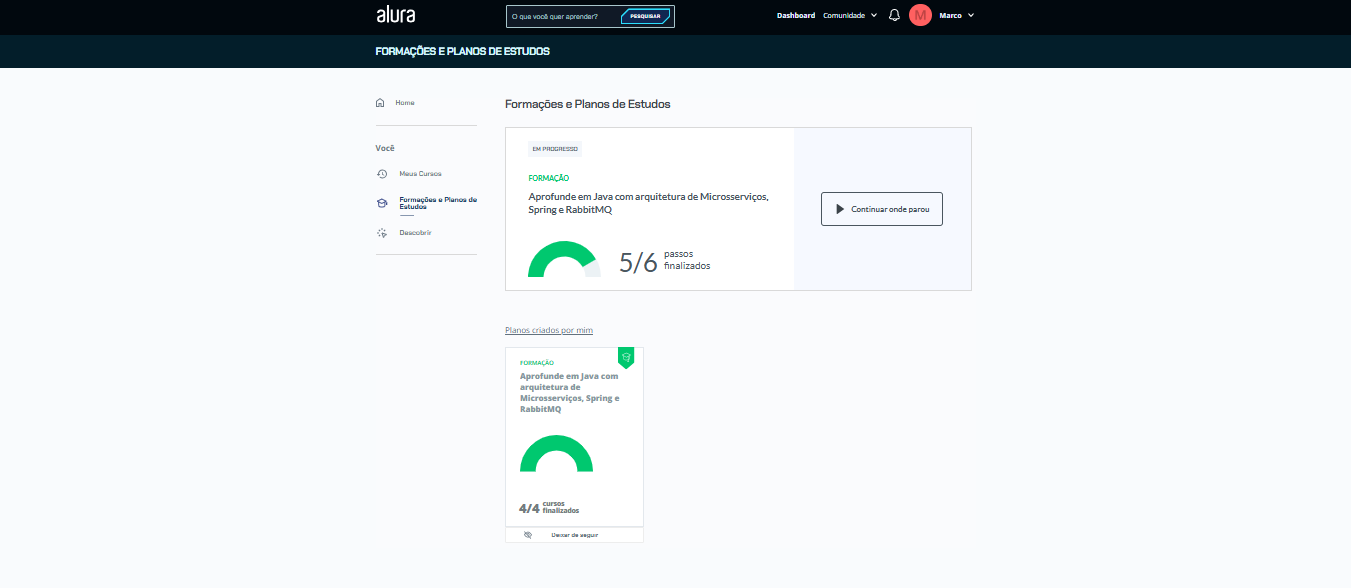The width and height of the screenshot is (1351, 588).
Task: Click Deixar de seguir on the card
Action: click(x=574, y=535)
